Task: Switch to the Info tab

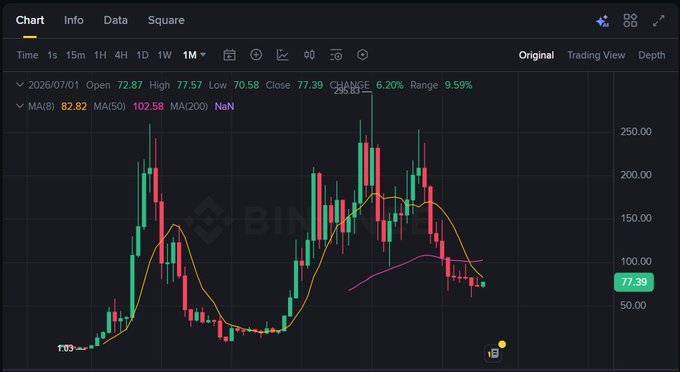Action: pyautogui.click(x=74, y=20)
